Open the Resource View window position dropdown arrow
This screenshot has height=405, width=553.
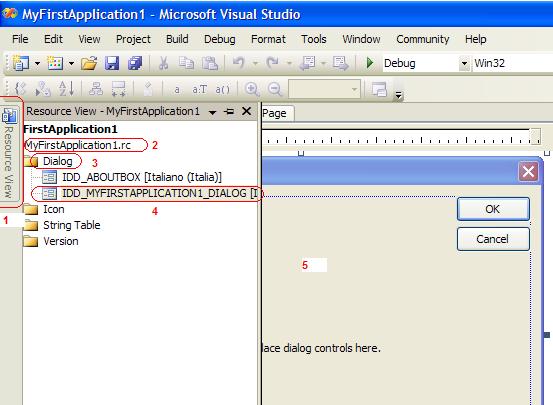(212, 113)
